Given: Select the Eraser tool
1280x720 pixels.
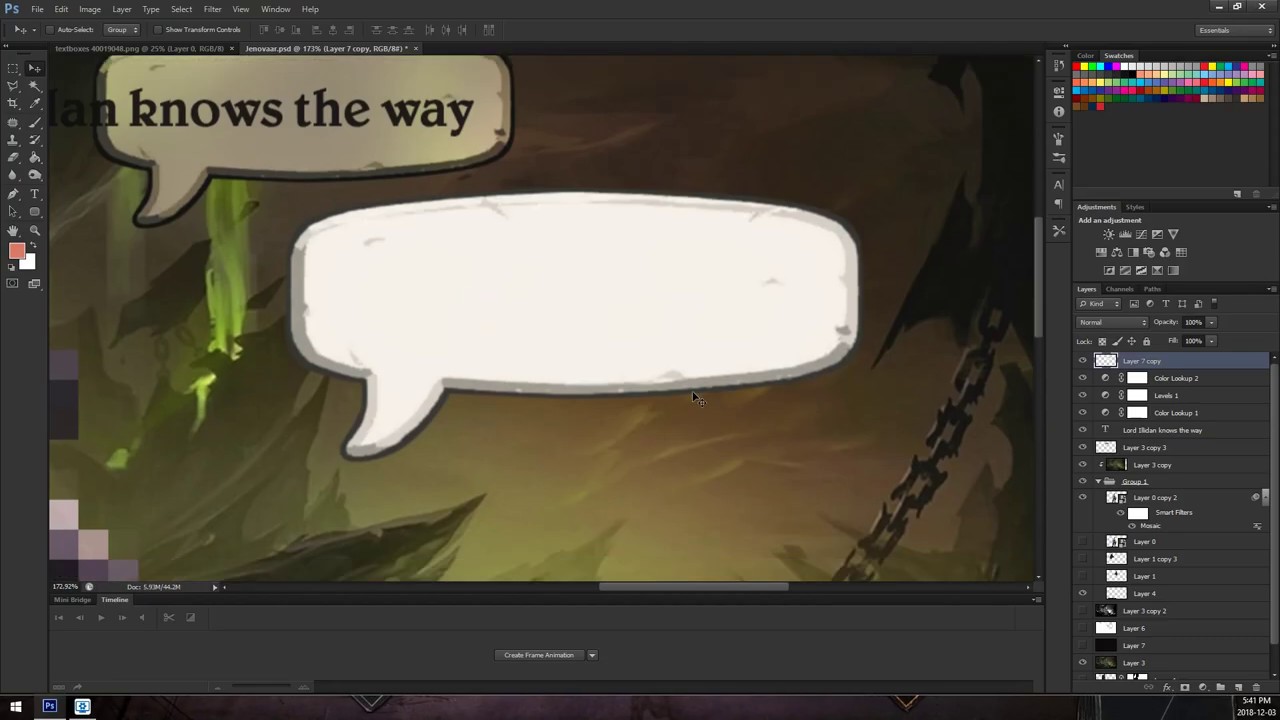Looking at the screenshot, I should pyautogui.click(x=13, y=158).
